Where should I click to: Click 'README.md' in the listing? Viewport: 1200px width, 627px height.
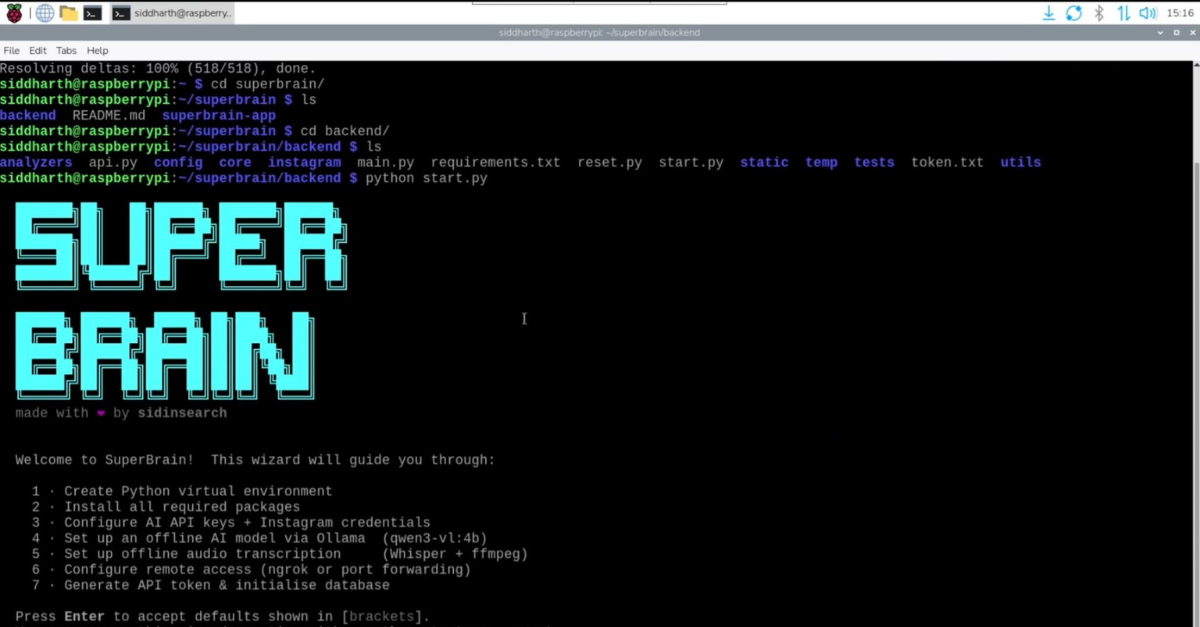pos(109,116)
